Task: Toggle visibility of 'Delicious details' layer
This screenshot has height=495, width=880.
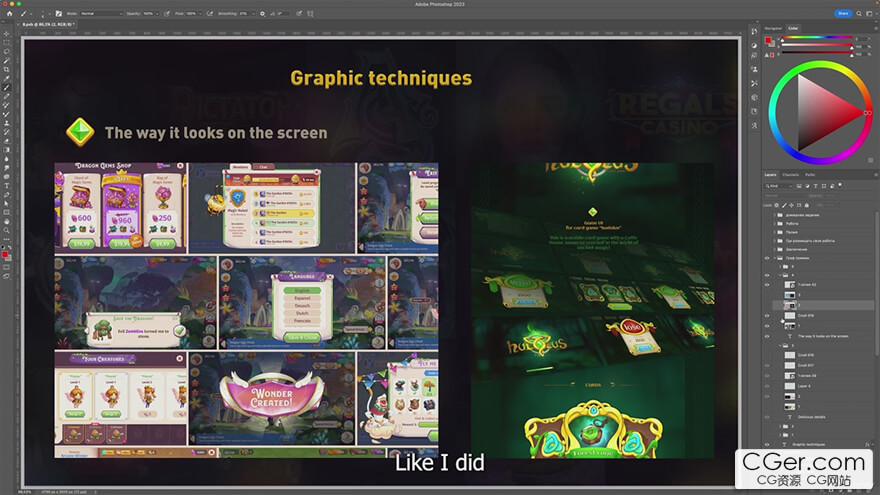Action: pyautogui.click(x=767, y=417)
